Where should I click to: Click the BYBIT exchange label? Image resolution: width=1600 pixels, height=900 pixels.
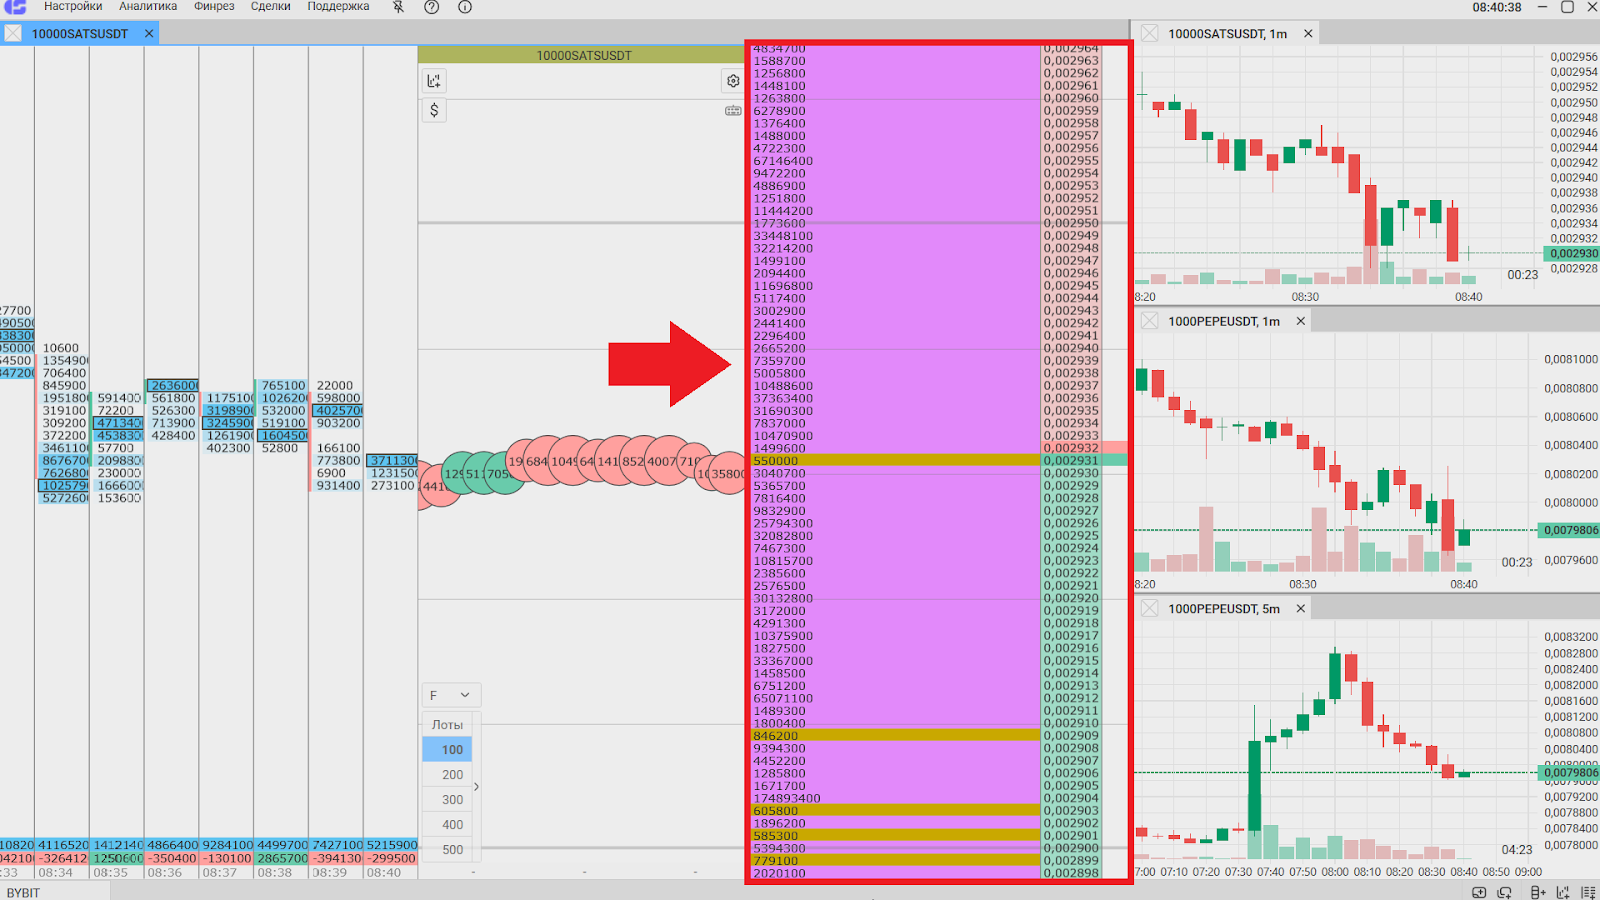pos(24,893)
